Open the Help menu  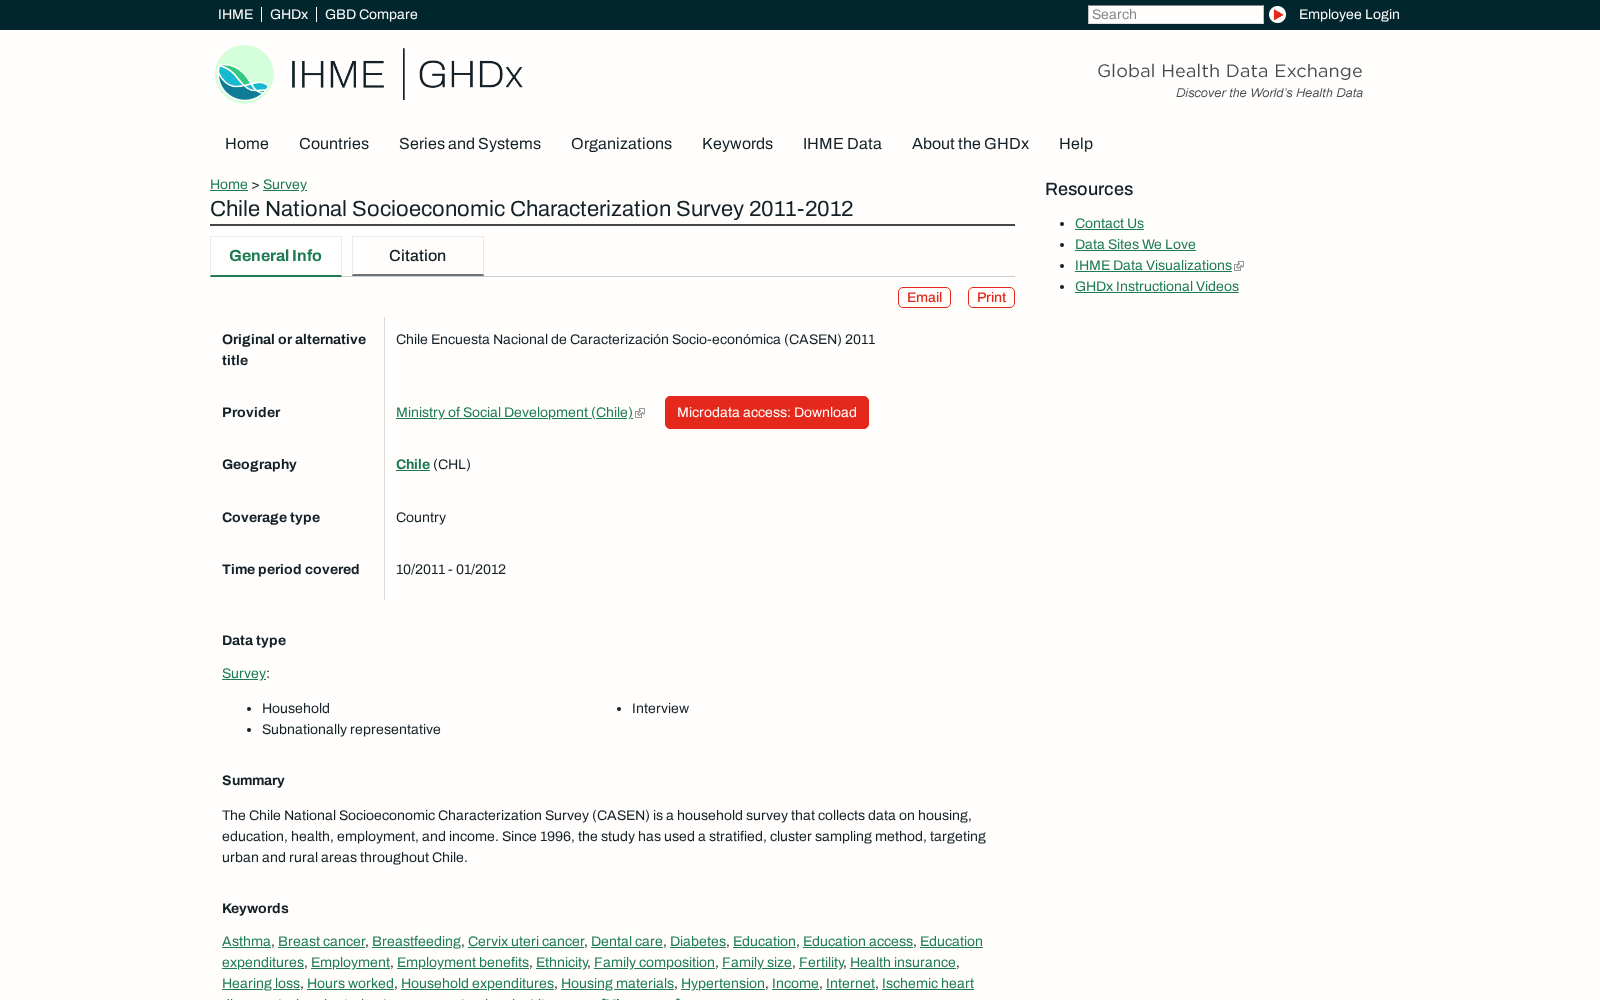1076,143
